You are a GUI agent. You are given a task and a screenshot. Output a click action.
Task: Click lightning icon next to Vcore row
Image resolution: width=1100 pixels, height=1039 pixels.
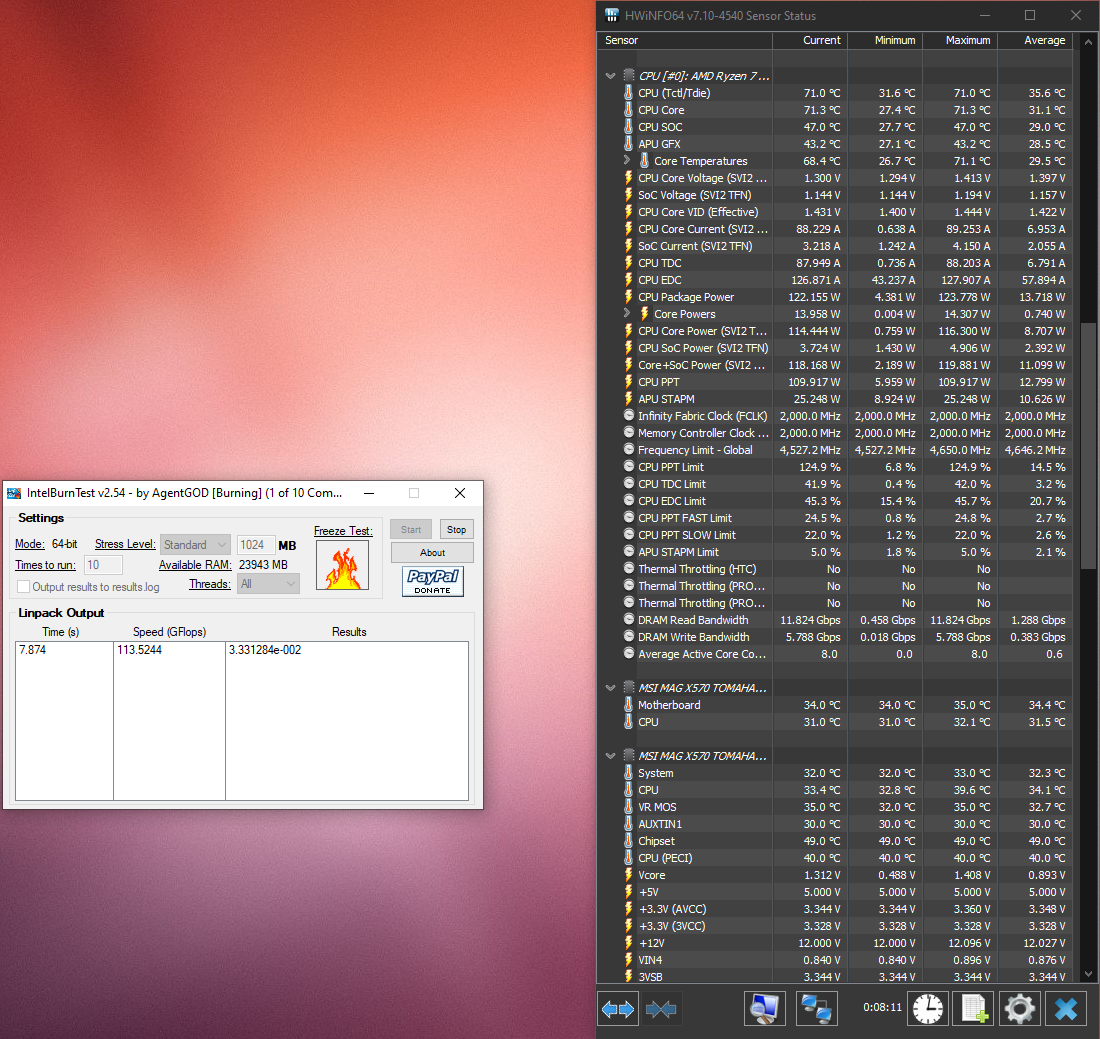point(629,875)
